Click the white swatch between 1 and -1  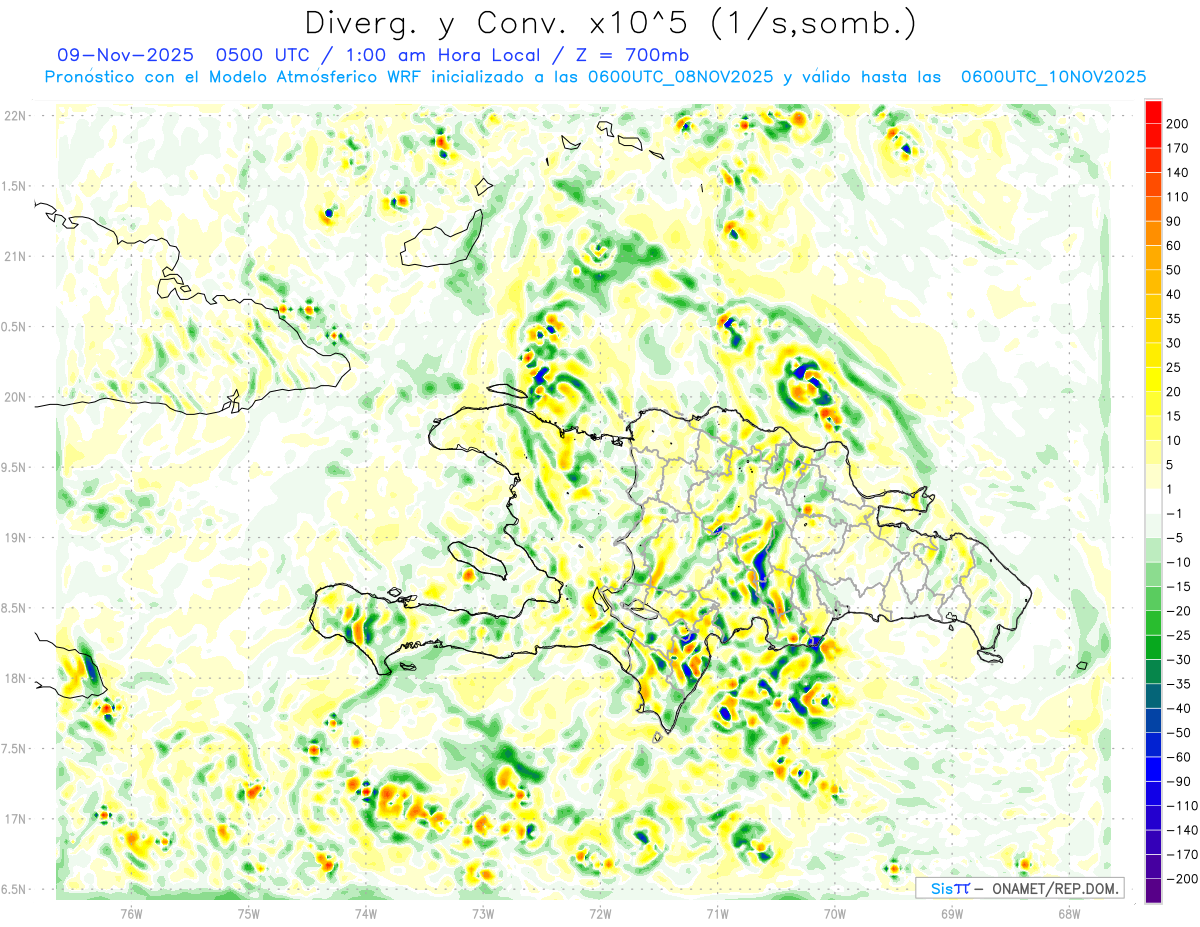click(1153, 502)
